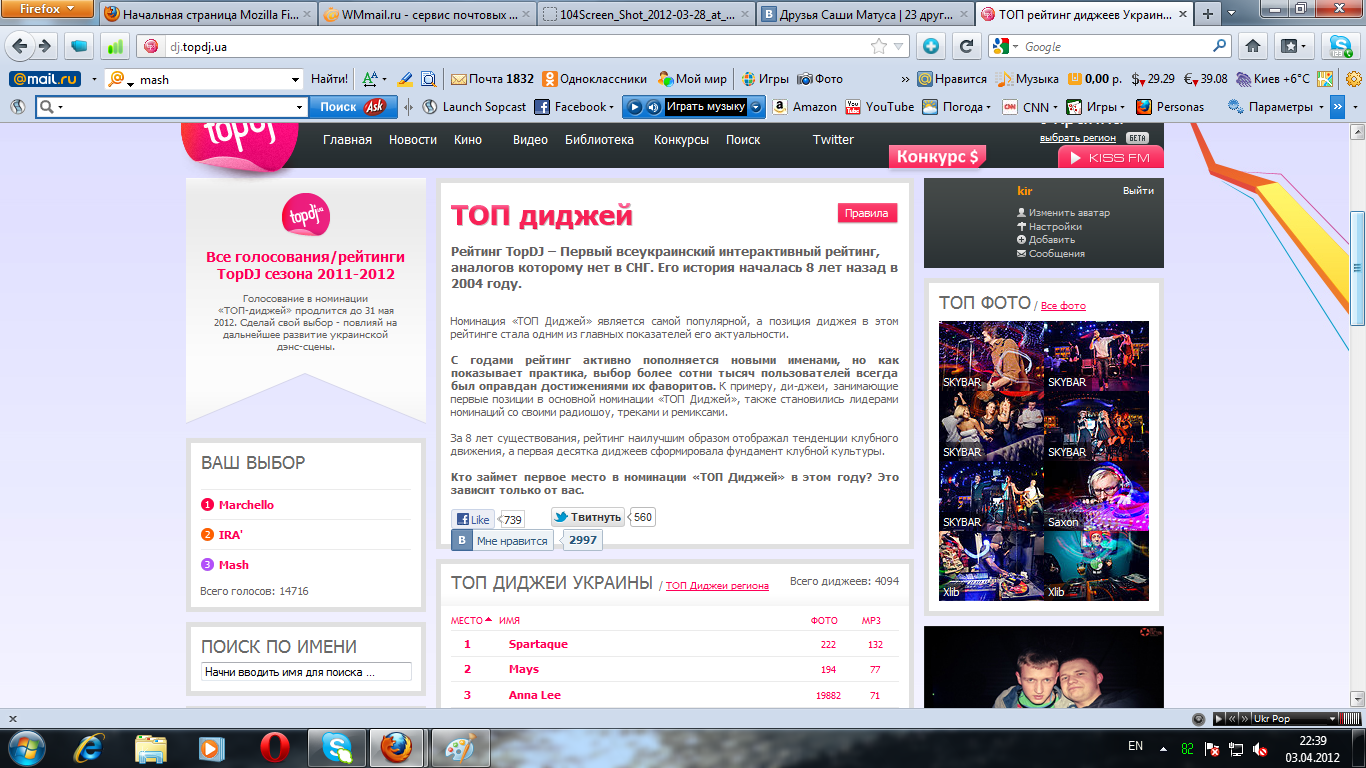Viewport: 1366px width, 768px height.
Task: Open Почта 1832 mail shortcut
Action: click(492, 79)
